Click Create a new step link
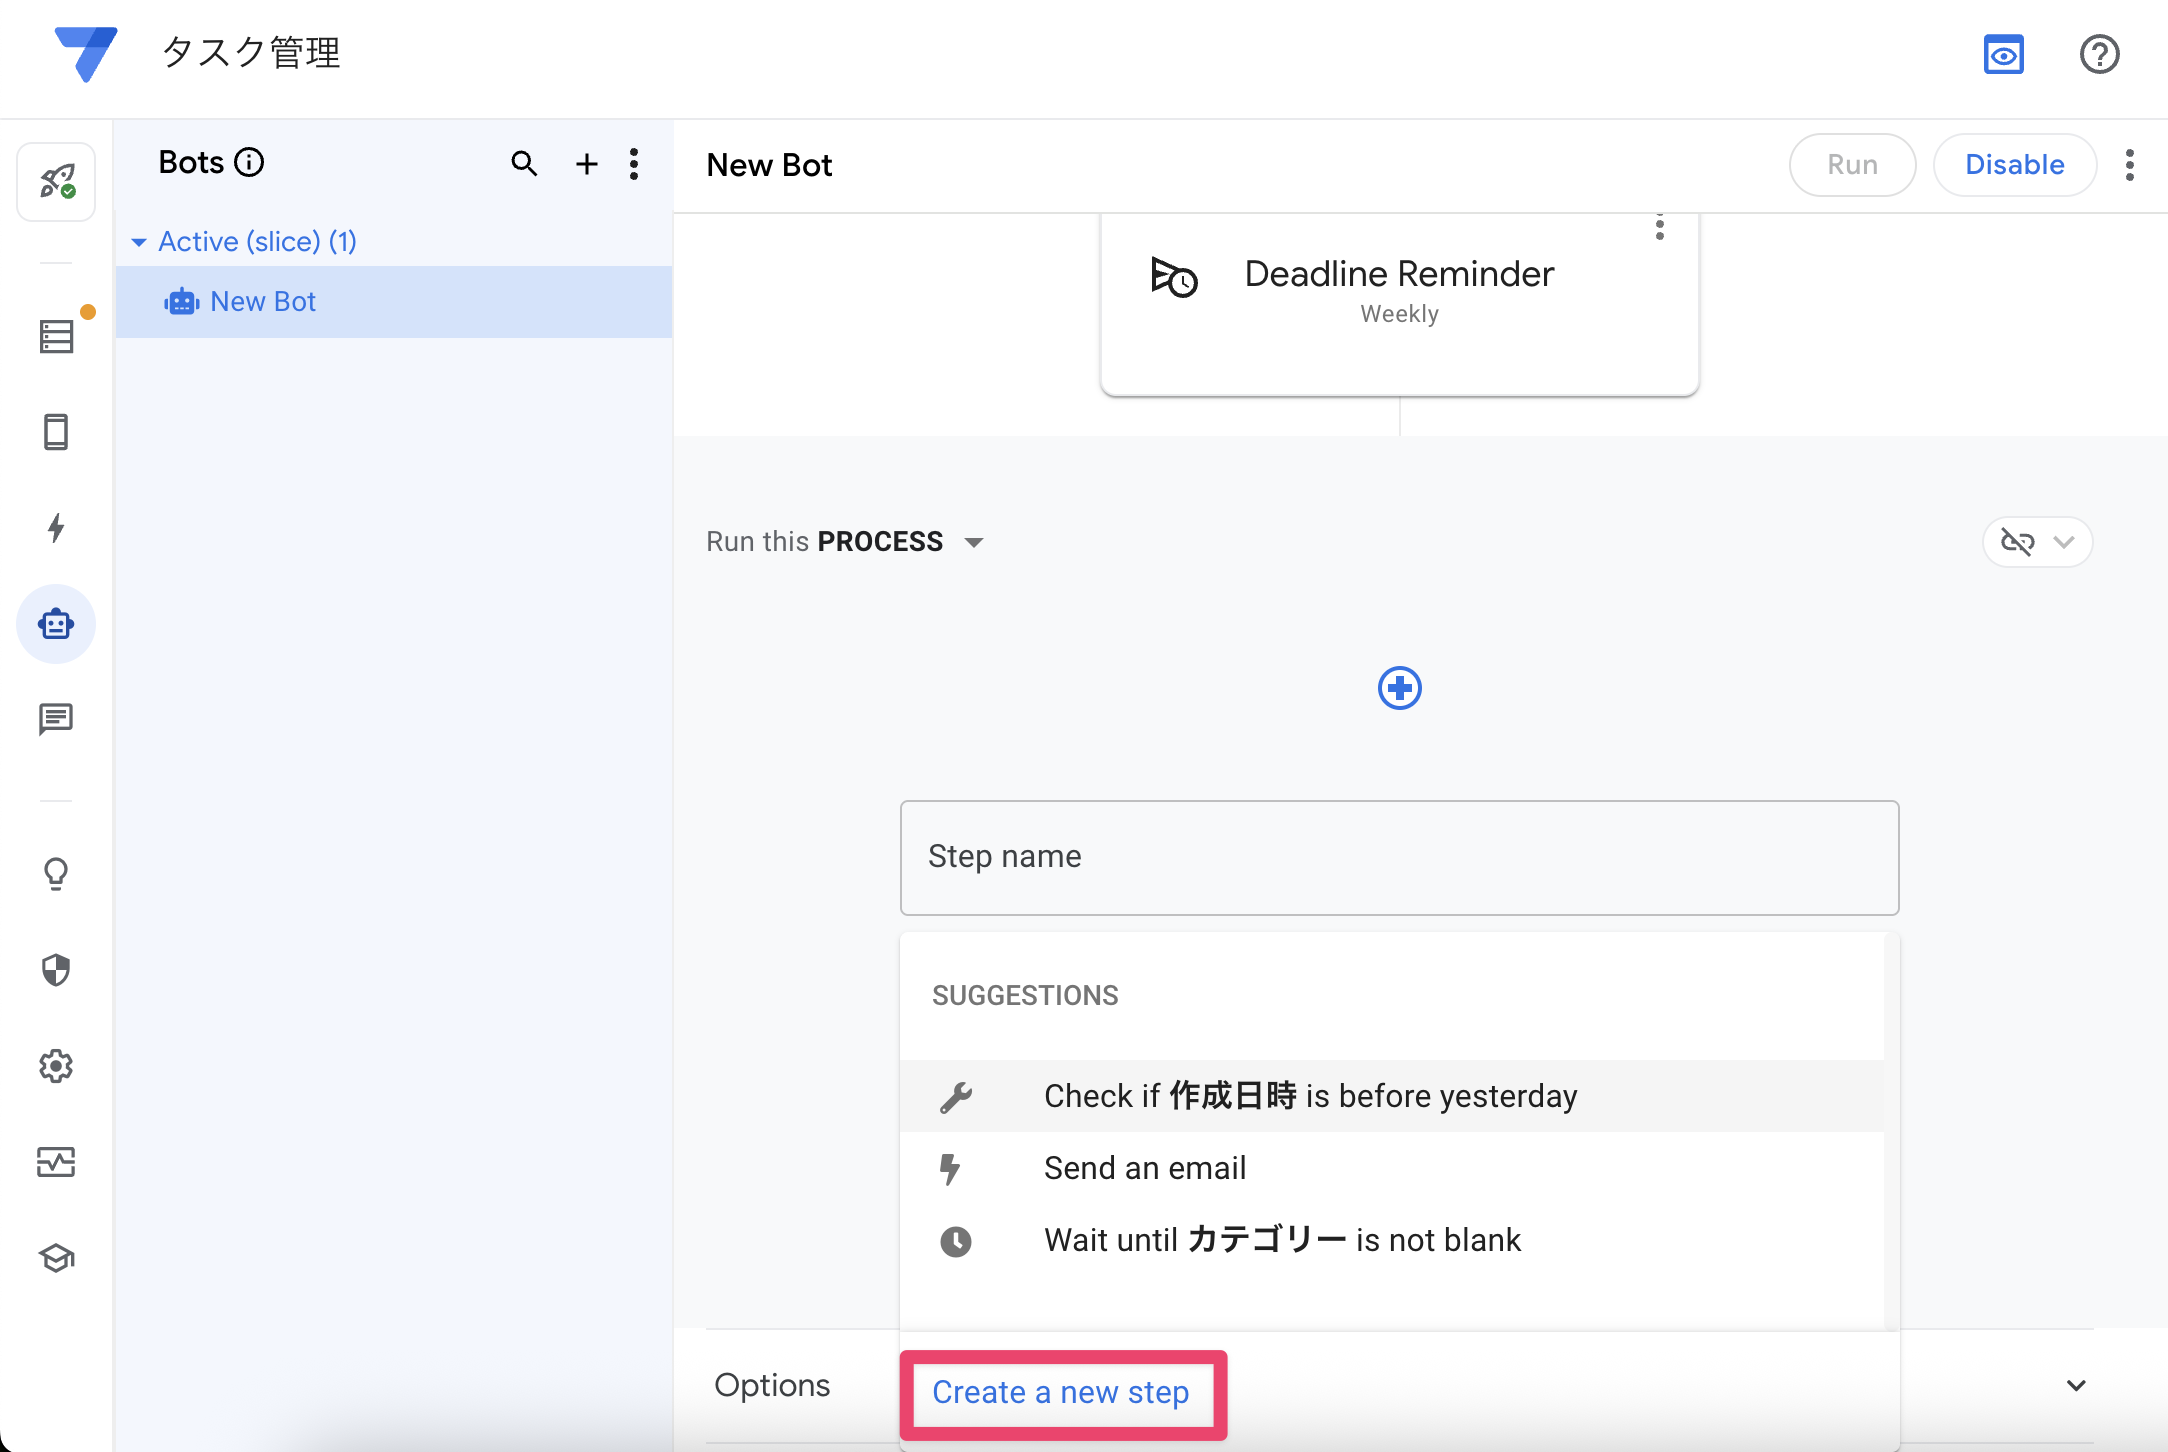Screen dimensions: 2168x1452 pos(1060,1392)
